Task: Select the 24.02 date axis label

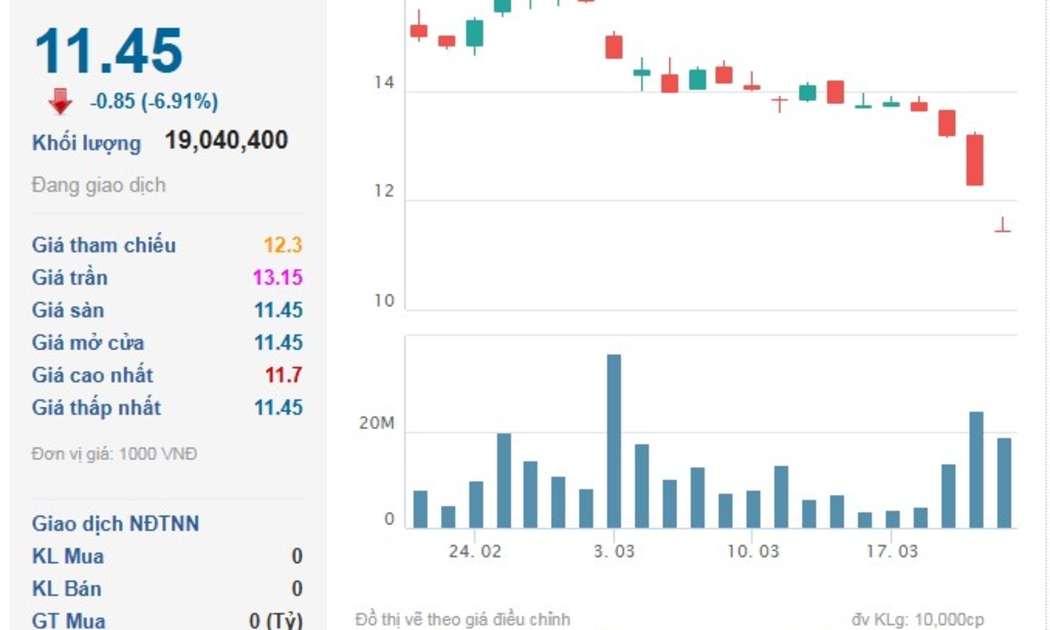Action: pos(475,552)
